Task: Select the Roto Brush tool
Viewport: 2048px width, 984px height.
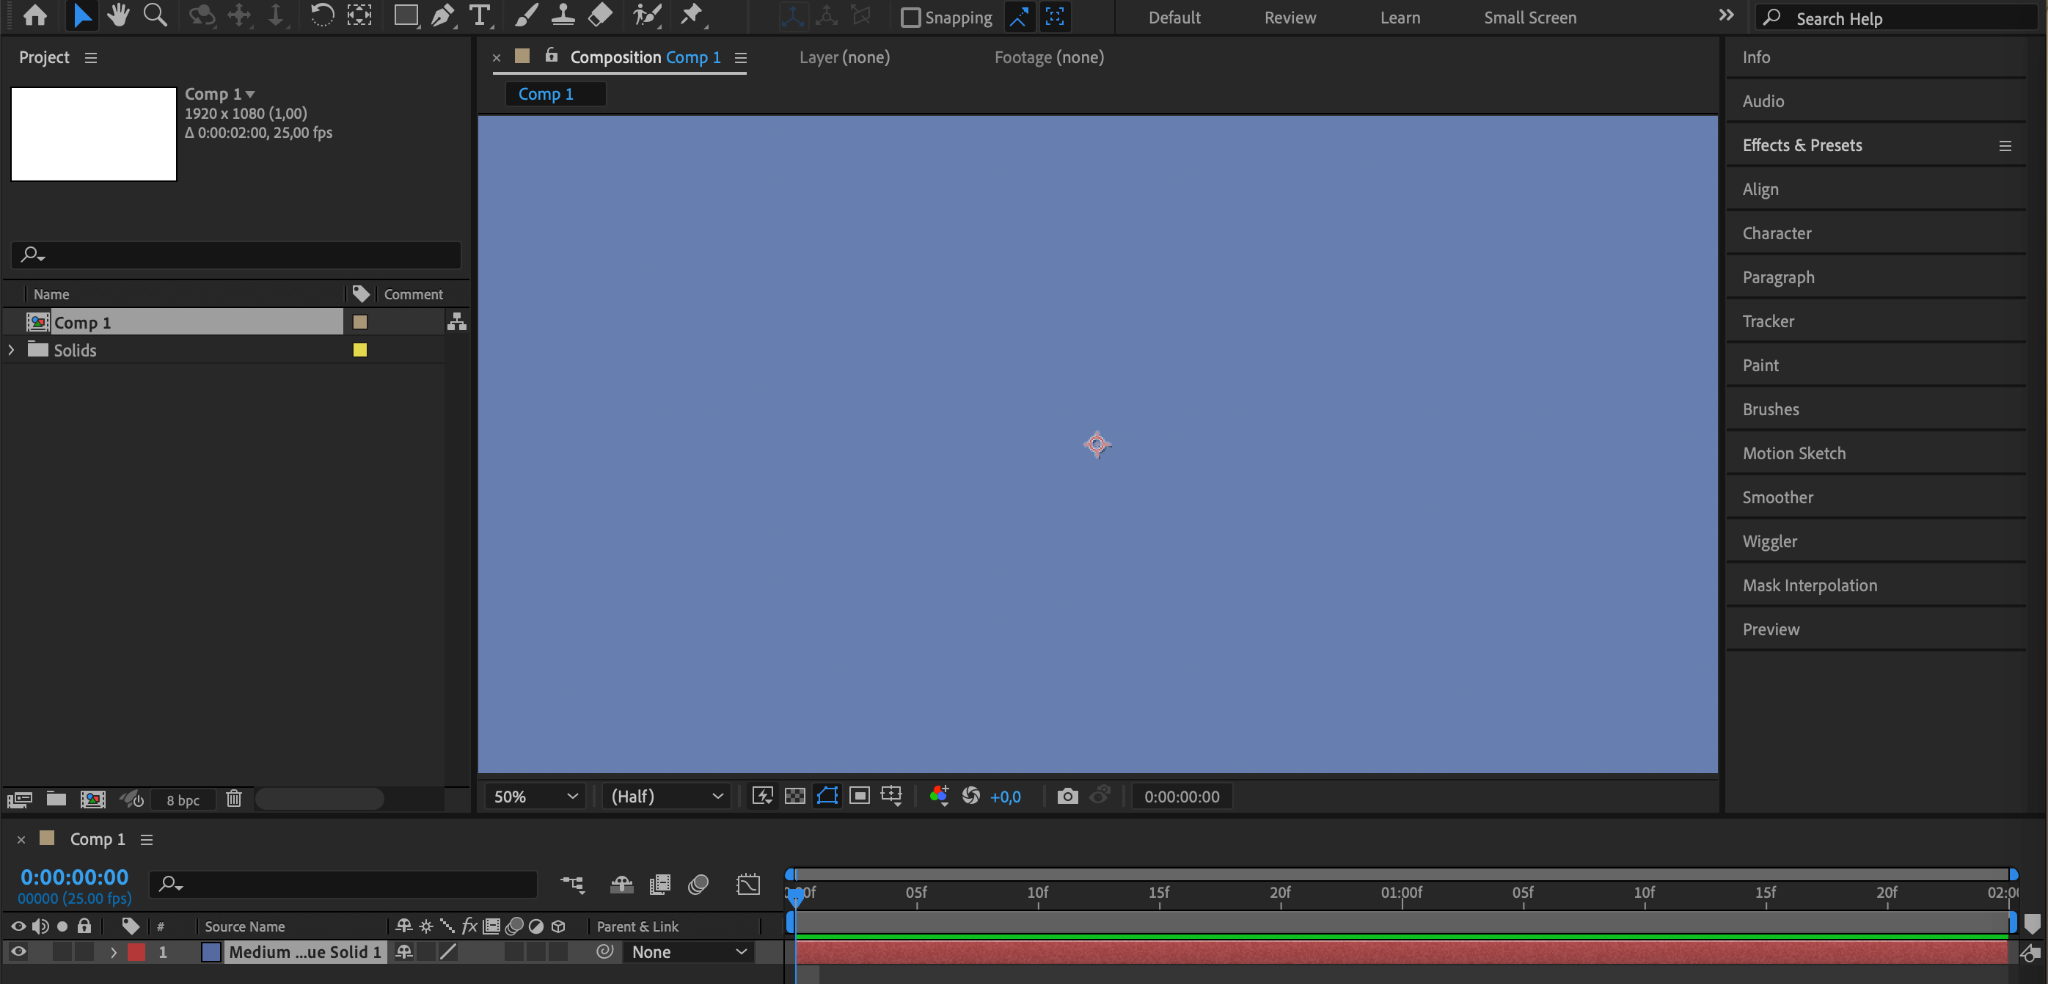Action: pos(647,16)
